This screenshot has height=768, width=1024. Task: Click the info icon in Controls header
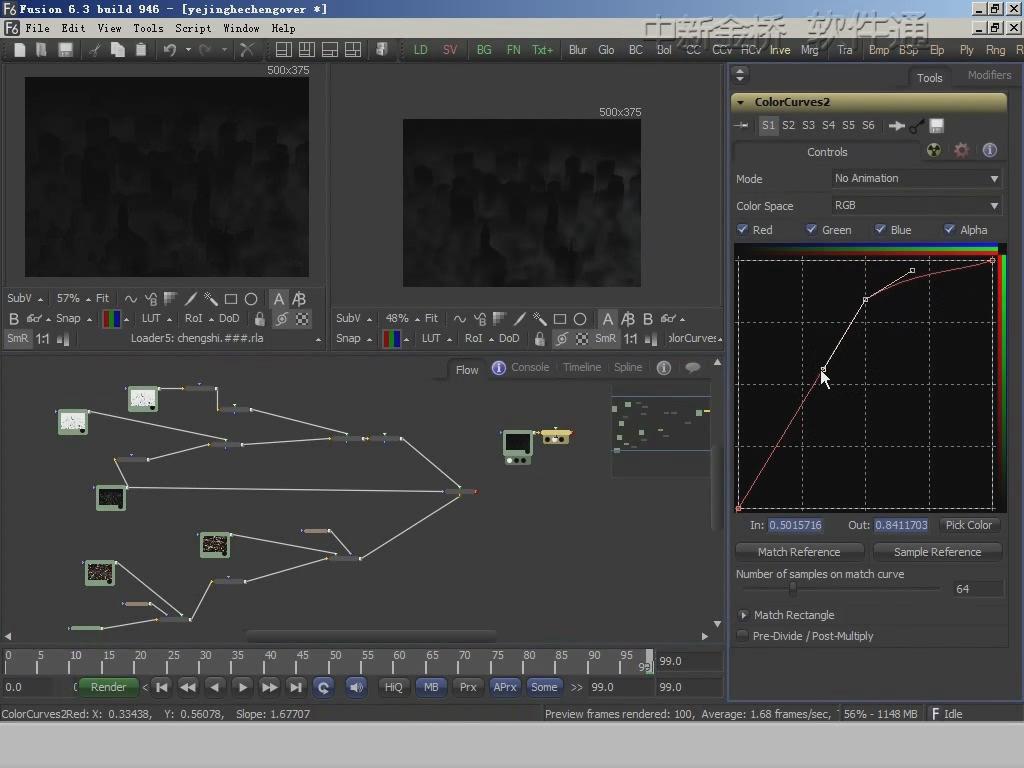(989, 150)
